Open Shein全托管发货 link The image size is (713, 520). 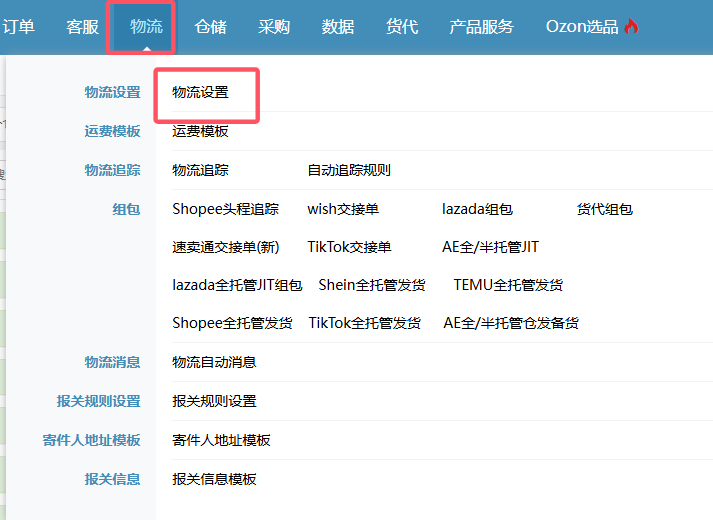(x=372, y=285)
